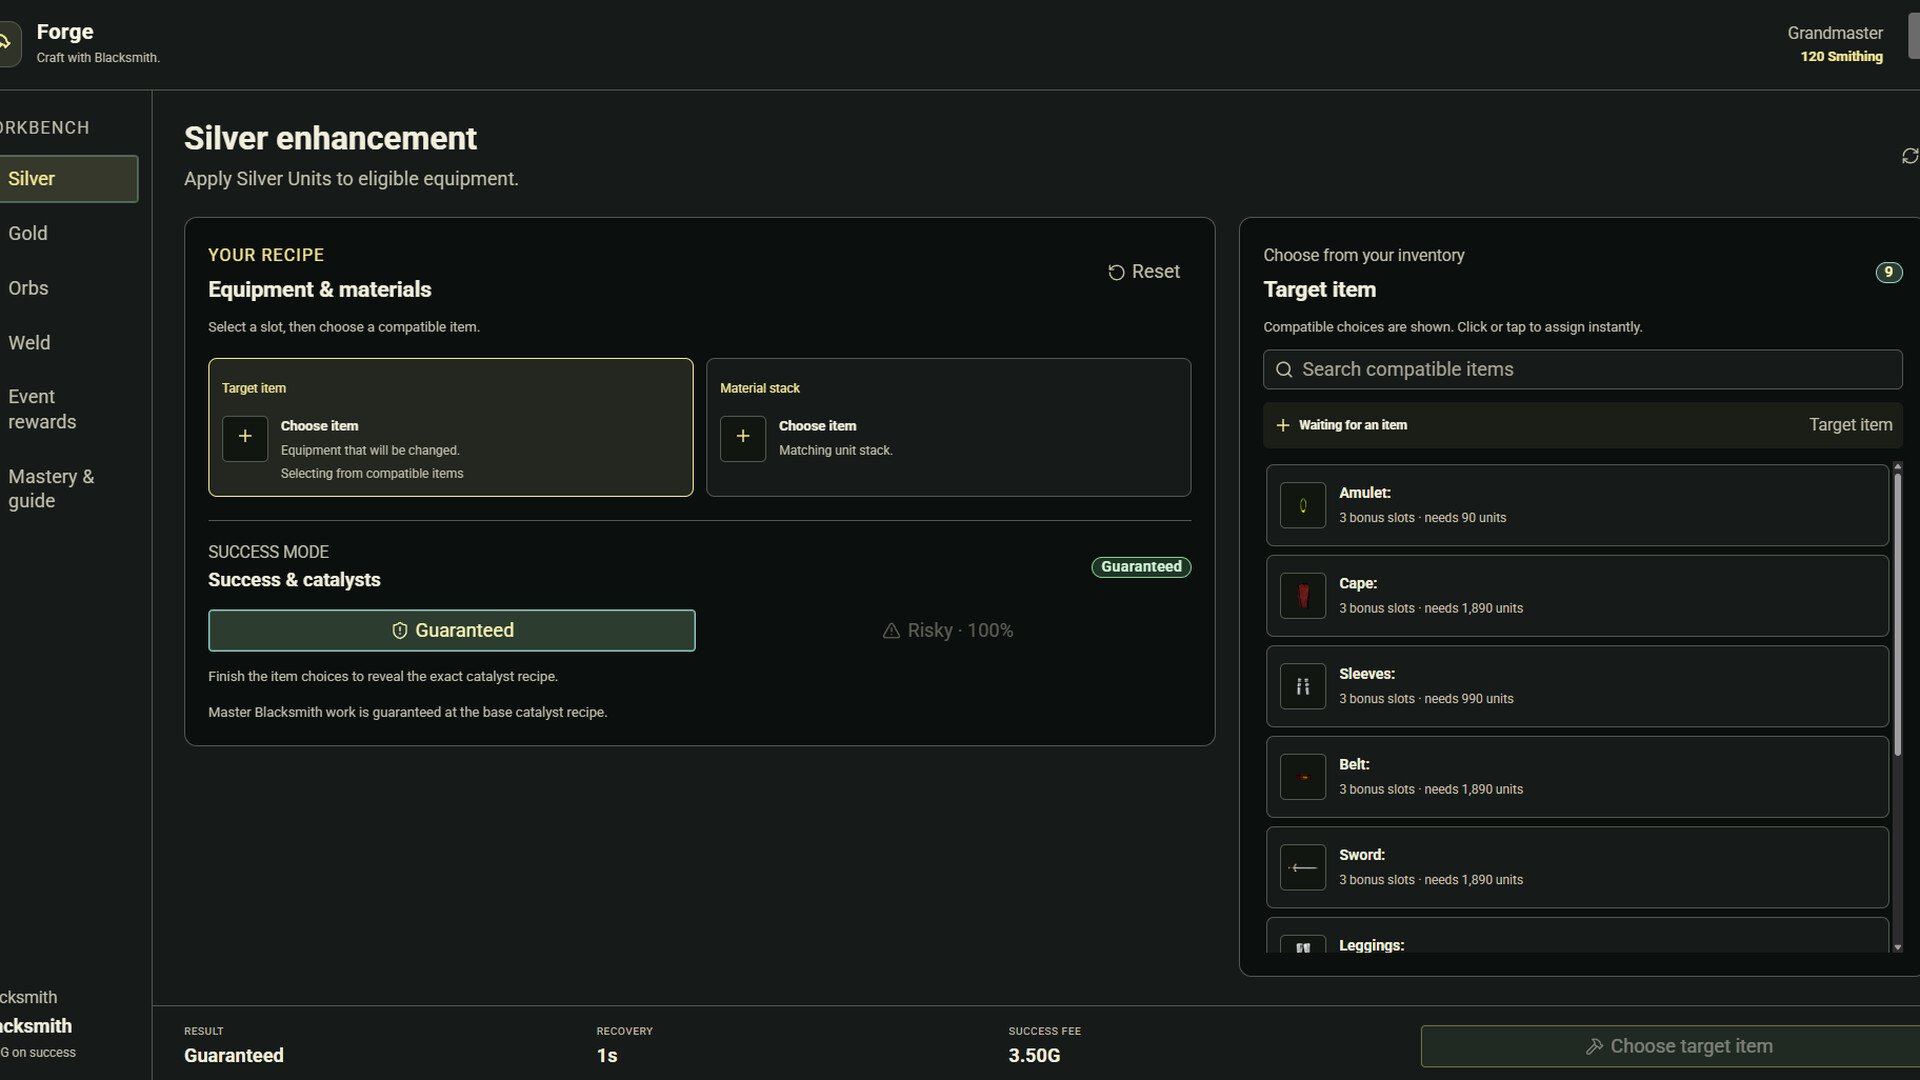Click the Sleeves item icon

click(1303, 686)
